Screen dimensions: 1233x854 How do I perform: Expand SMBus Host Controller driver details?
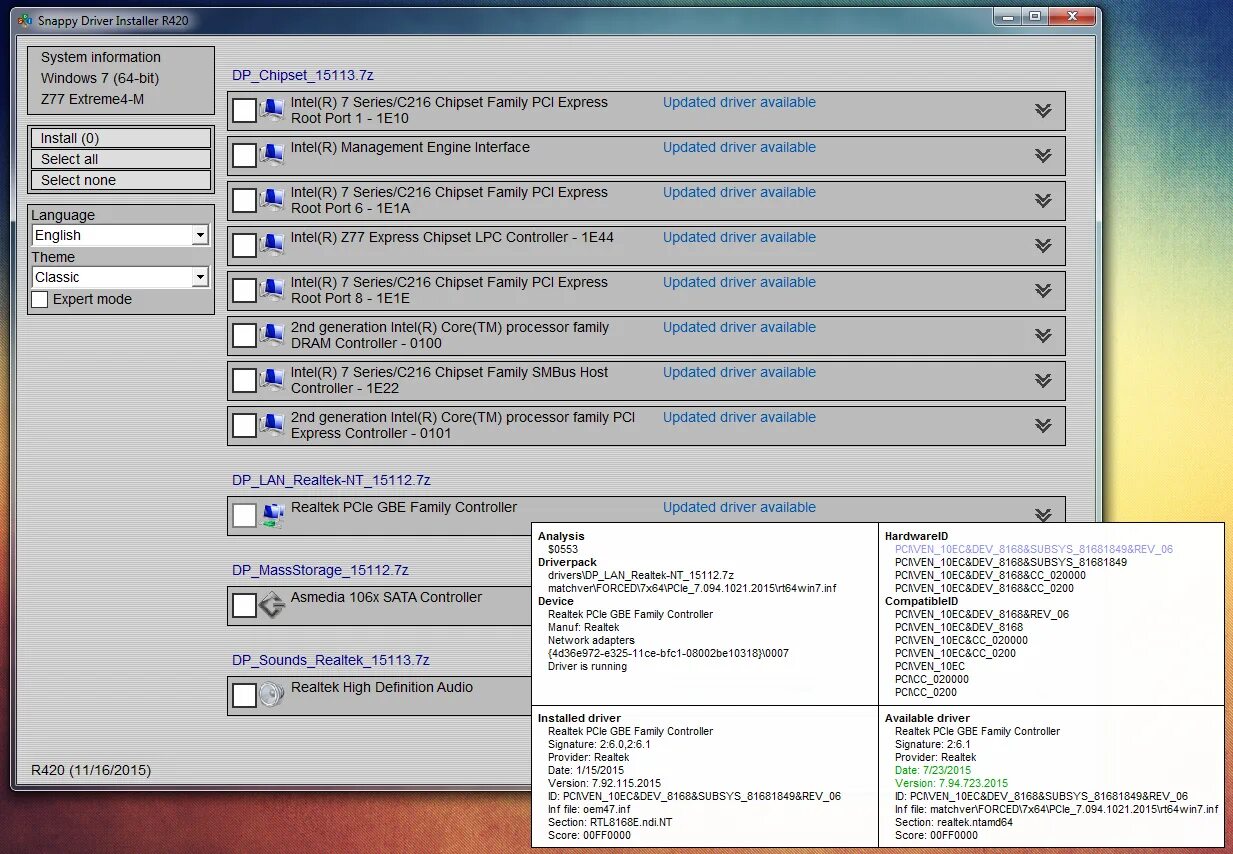[1043, 380]
